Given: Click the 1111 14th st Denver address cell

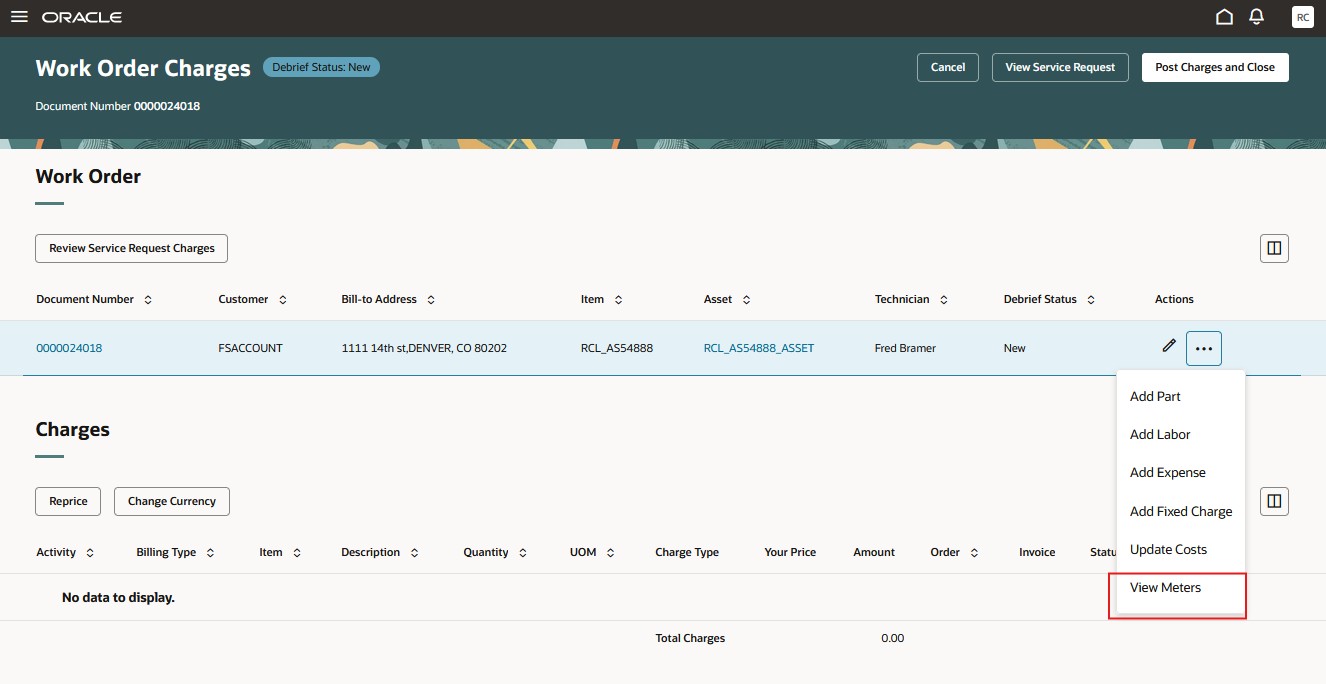Looking at the screenshot, I should (424, 348).
